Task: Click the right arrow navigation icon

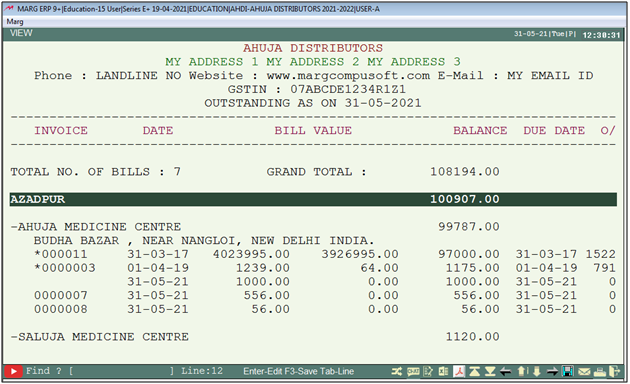Action: [552, 372]
